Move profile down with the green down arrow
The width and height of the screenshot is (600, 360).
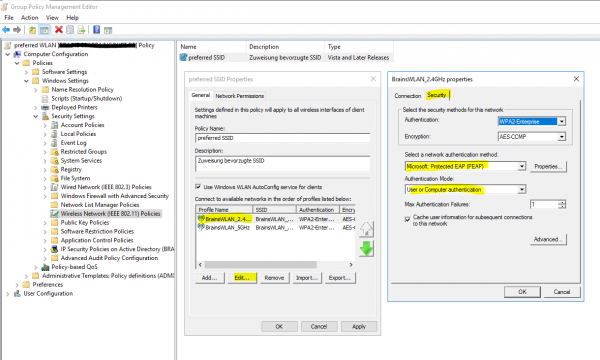[366, 249]
